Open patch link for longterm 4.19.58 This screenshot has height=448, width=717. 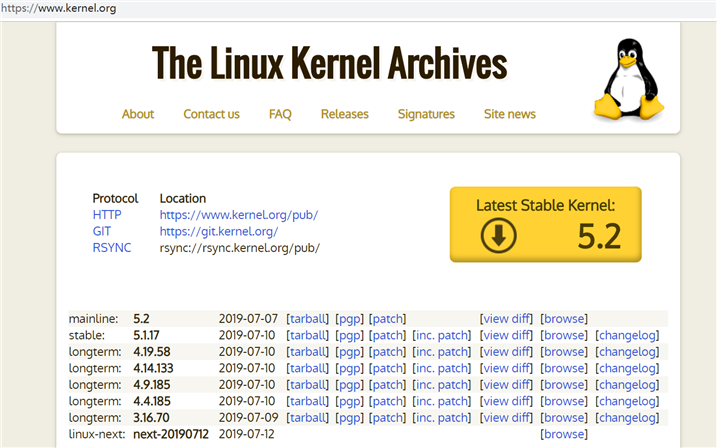(x=387, y=352)
